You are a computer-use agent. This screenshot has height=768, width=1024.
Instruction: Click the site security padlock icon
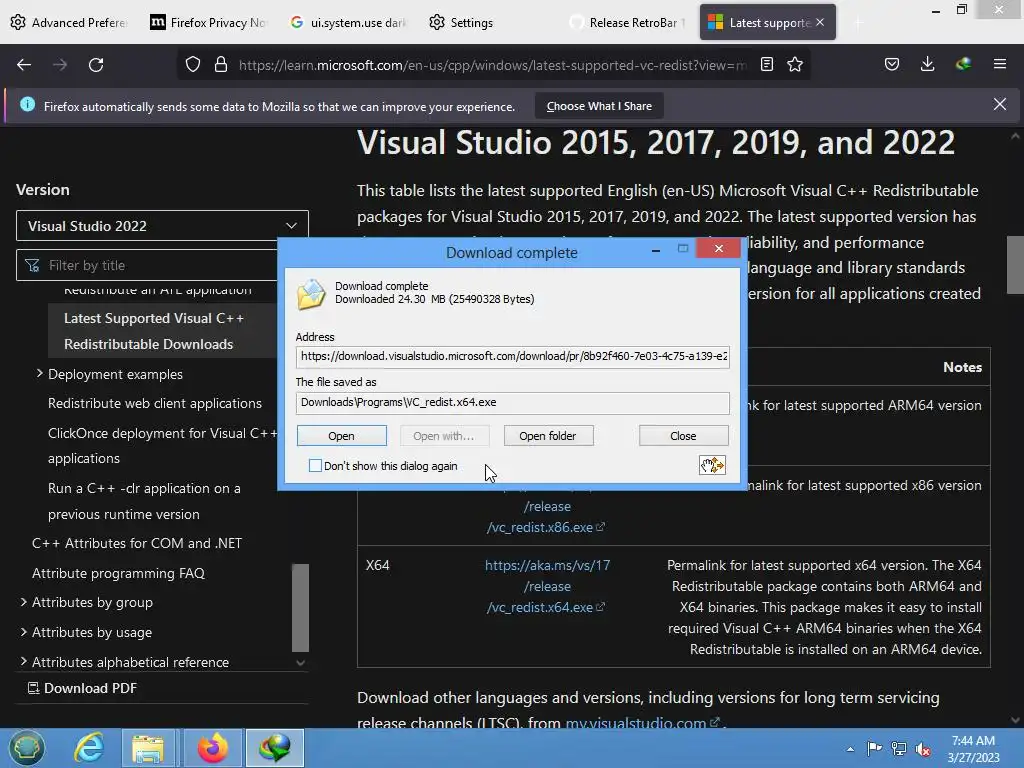coord(221,65)
